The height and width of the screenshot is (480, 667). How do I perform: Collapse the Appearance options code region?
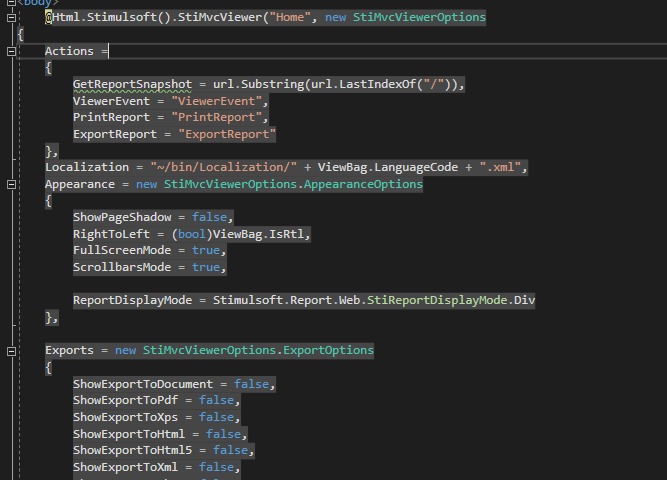[x=11, y=185]
